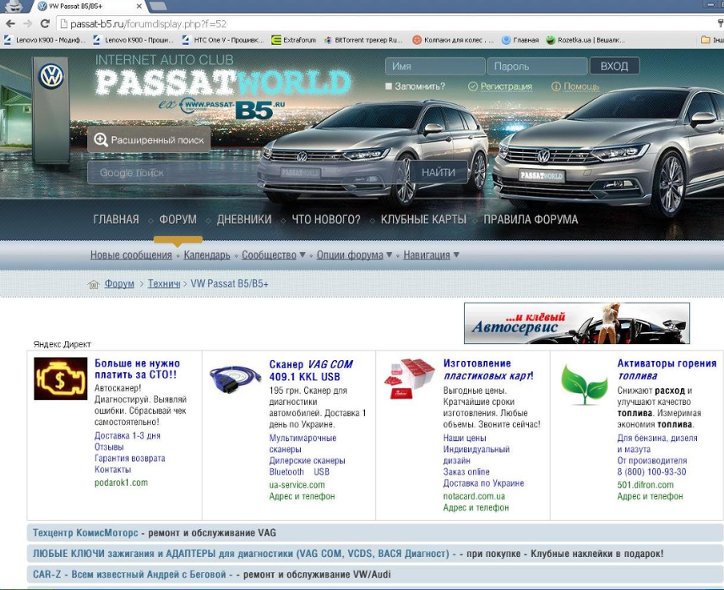Open the ЛЮБЫЕ КЛЮЧИ зажигания link
724x590 pixels.
click(x=241, y=554)
